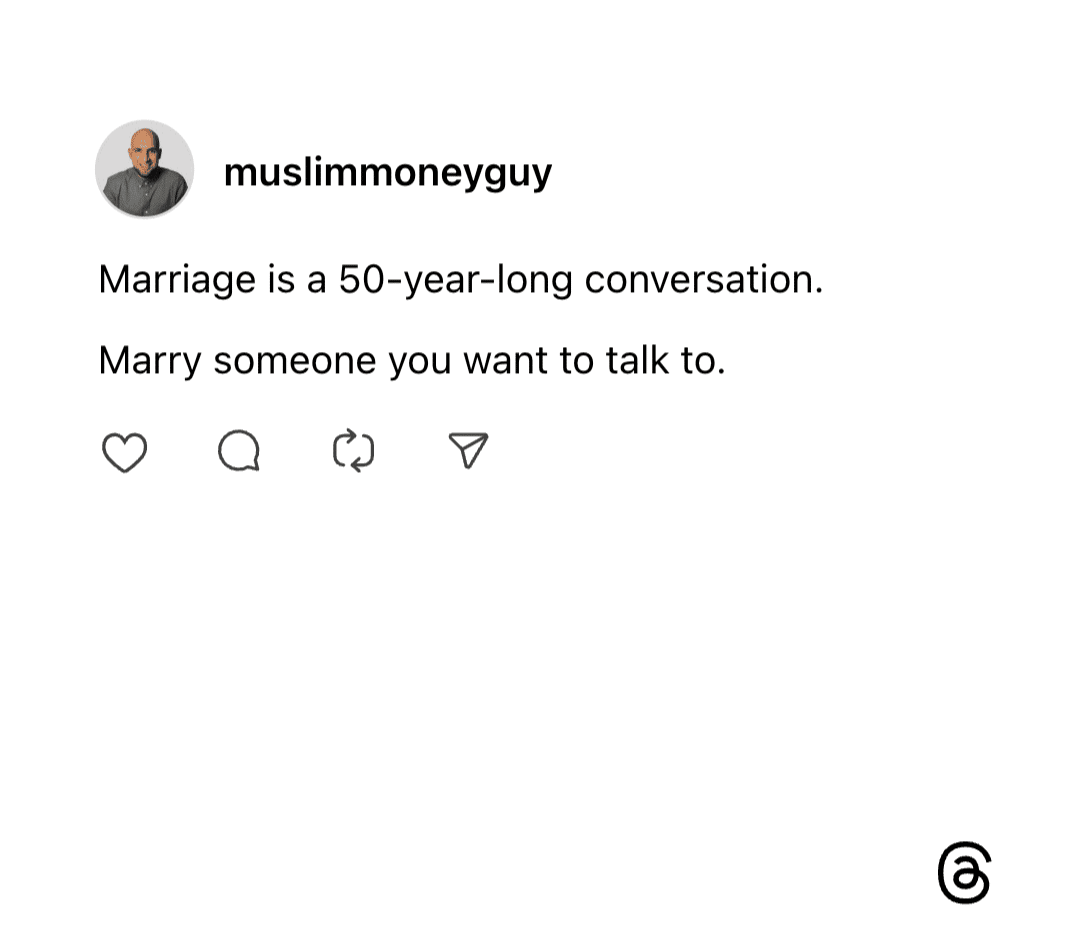Visit the muslimmoneyguy username link
The width and height of the screenshot is (1080, 930).
point(388,173)
